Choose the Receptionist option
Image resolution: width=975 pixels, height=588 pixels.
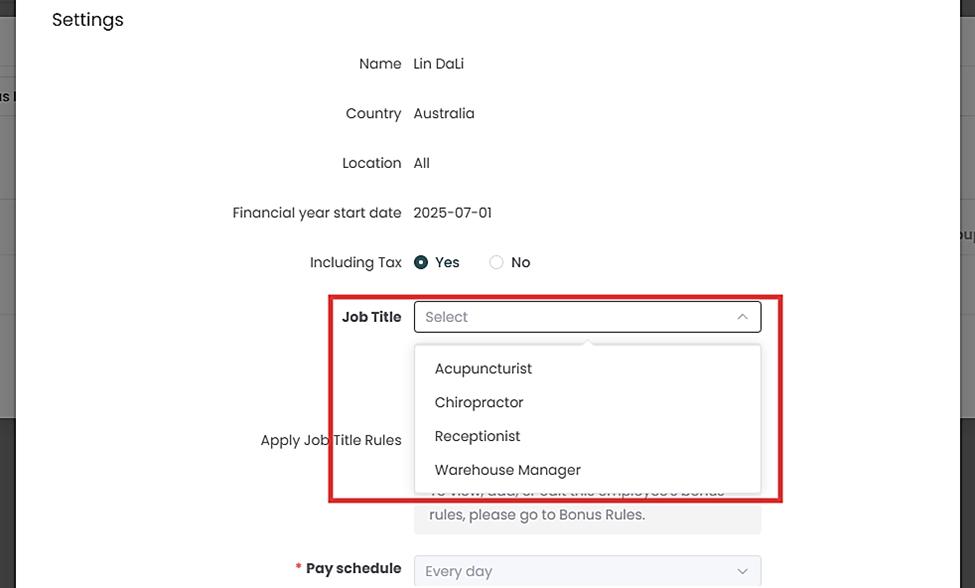coord(477,437)
